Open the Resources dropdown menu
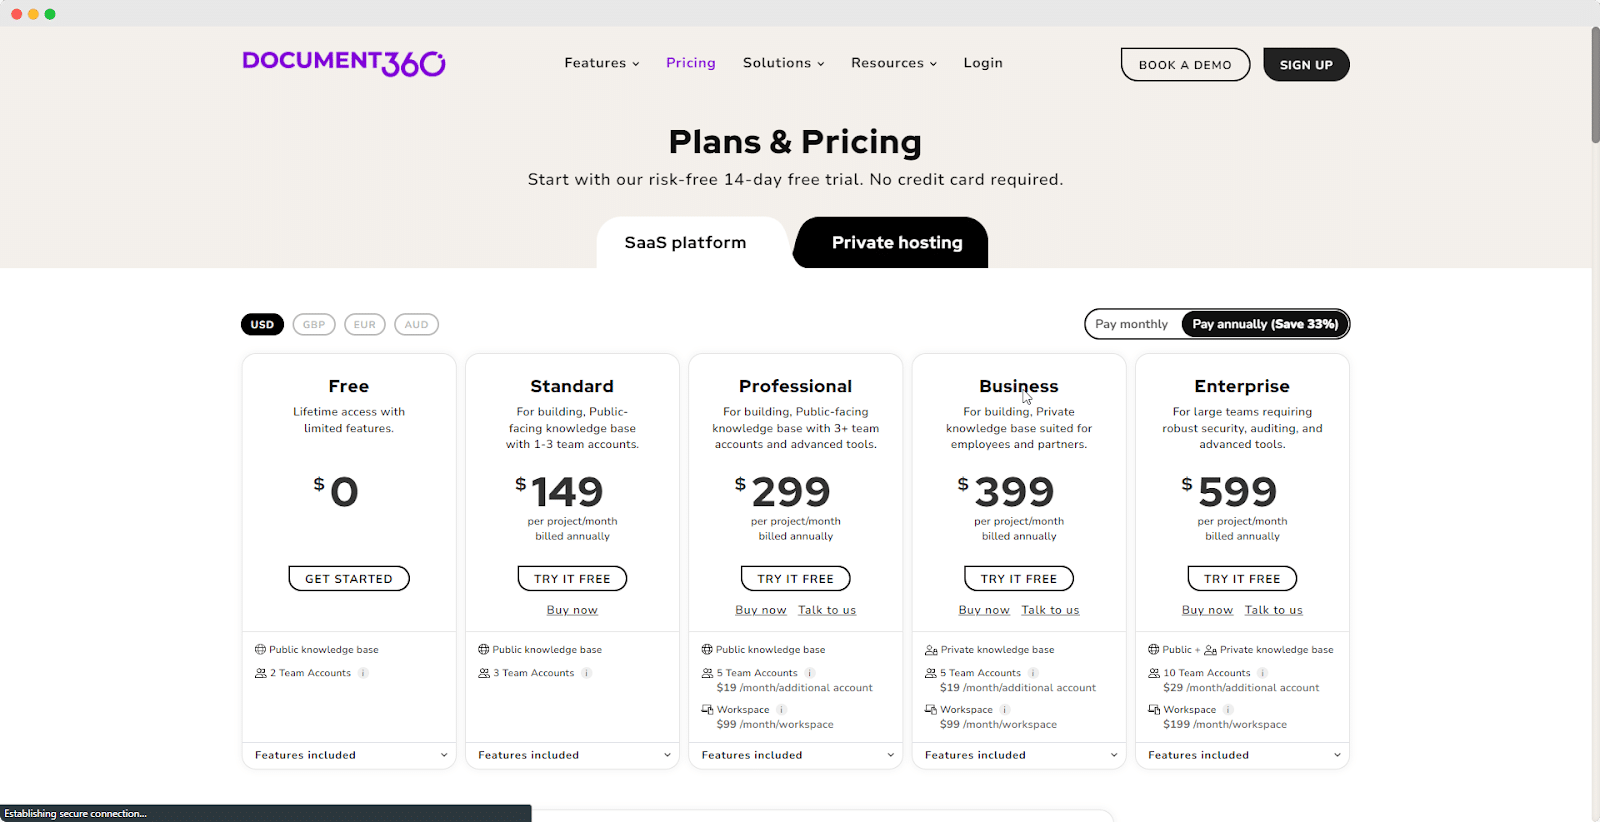 (892, 62)
